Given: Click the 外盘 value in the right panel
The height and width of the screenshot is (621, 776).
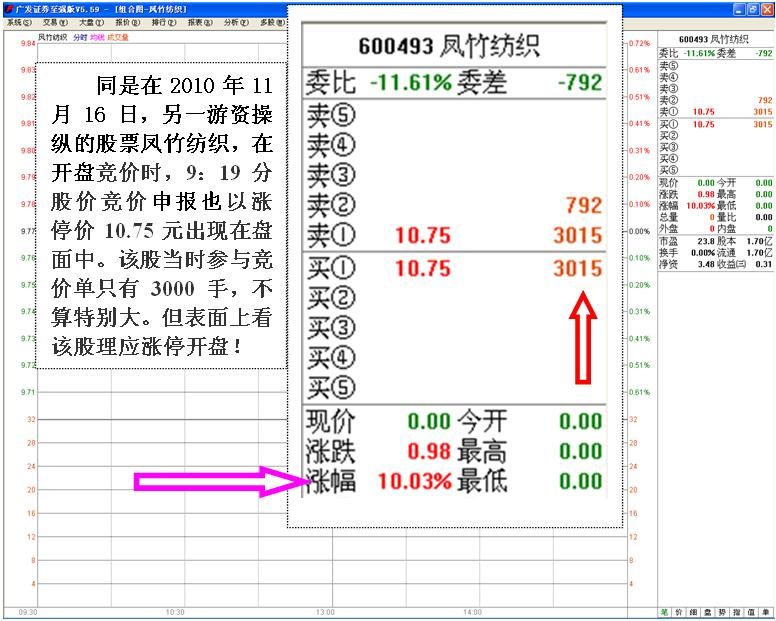Looking at the screenshot, I should [x=712, y=229].
